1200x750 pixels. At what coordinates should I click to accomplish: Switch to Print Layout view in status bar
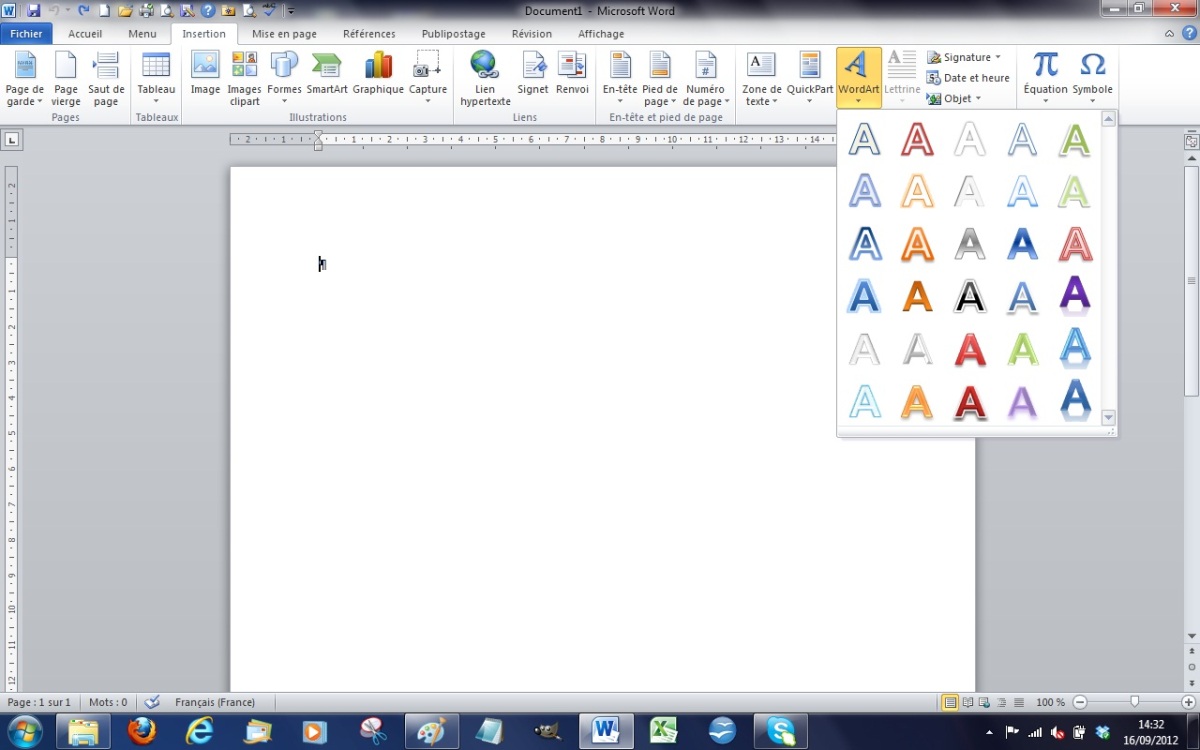(950, 702)
